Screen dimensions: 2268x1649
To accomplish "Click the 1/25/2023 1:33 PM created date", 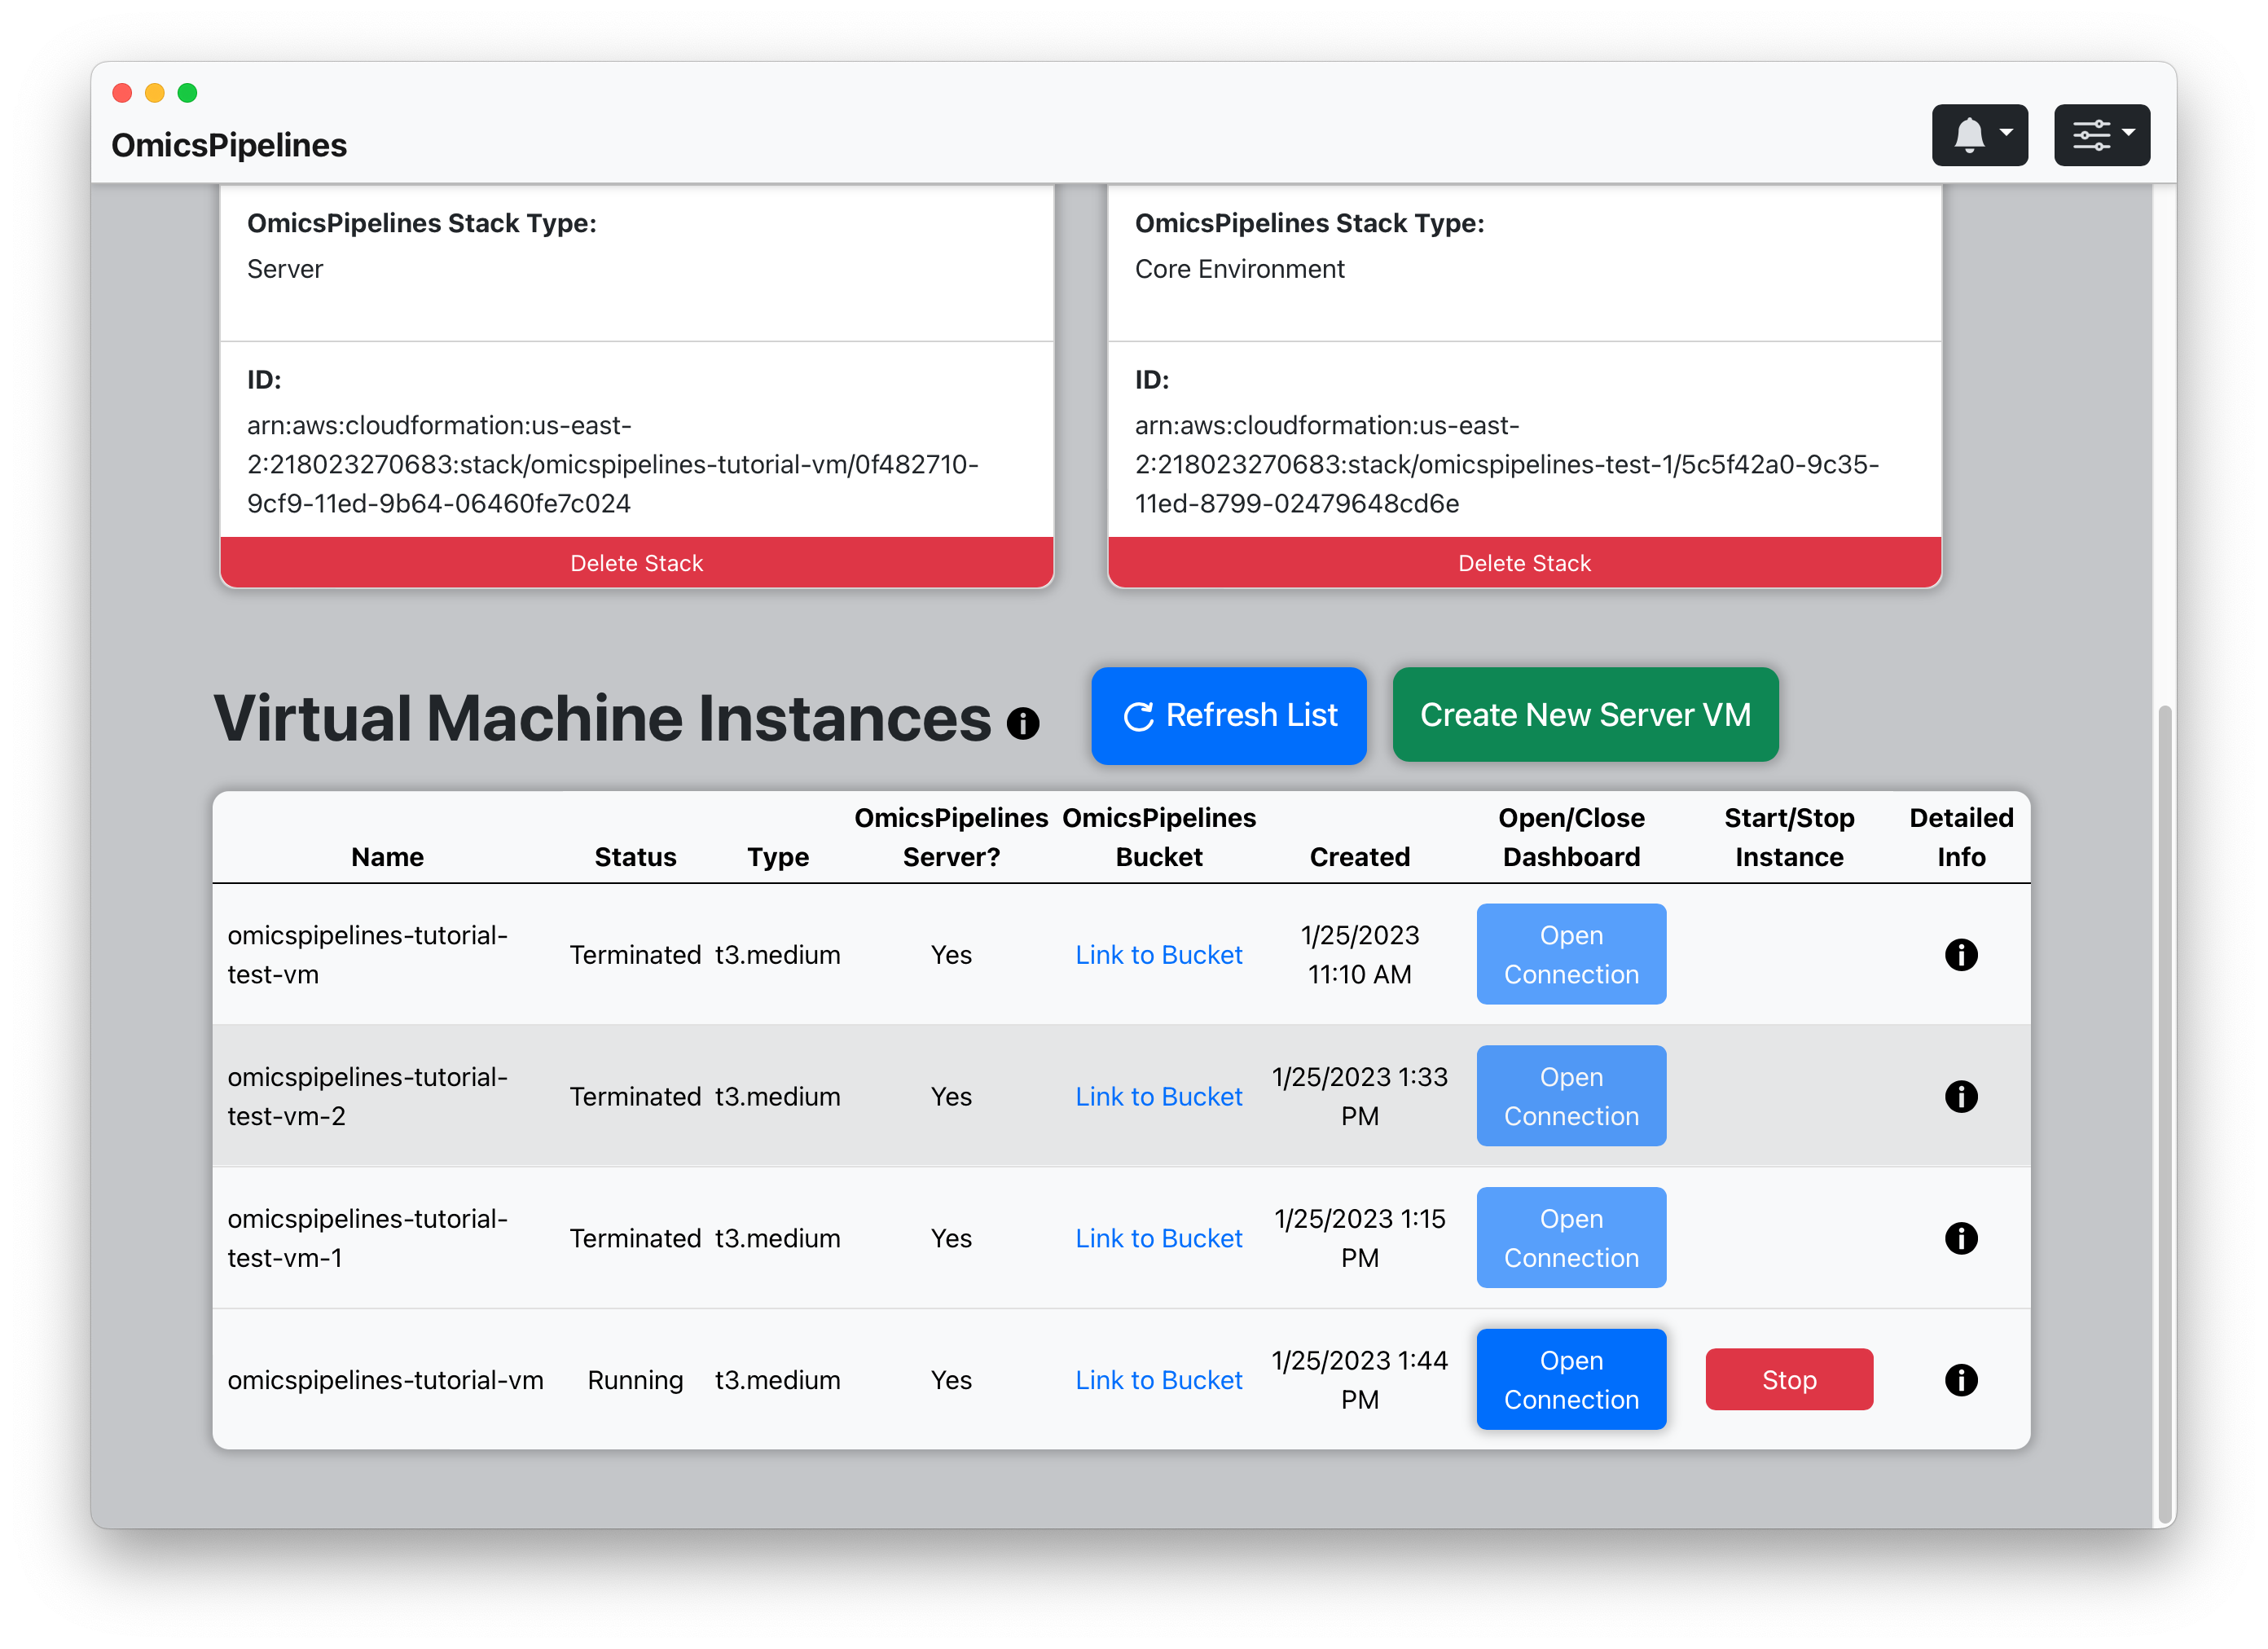I will click(1359, 1096).
